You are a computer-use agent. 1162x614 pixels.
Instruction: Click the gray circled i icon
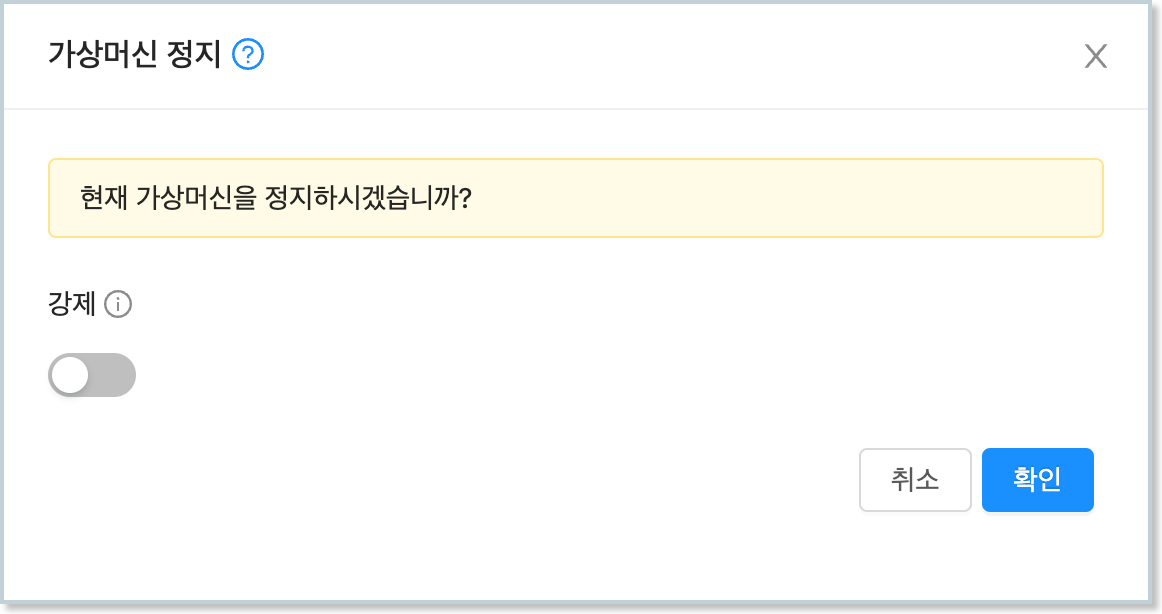pos(118,304)
